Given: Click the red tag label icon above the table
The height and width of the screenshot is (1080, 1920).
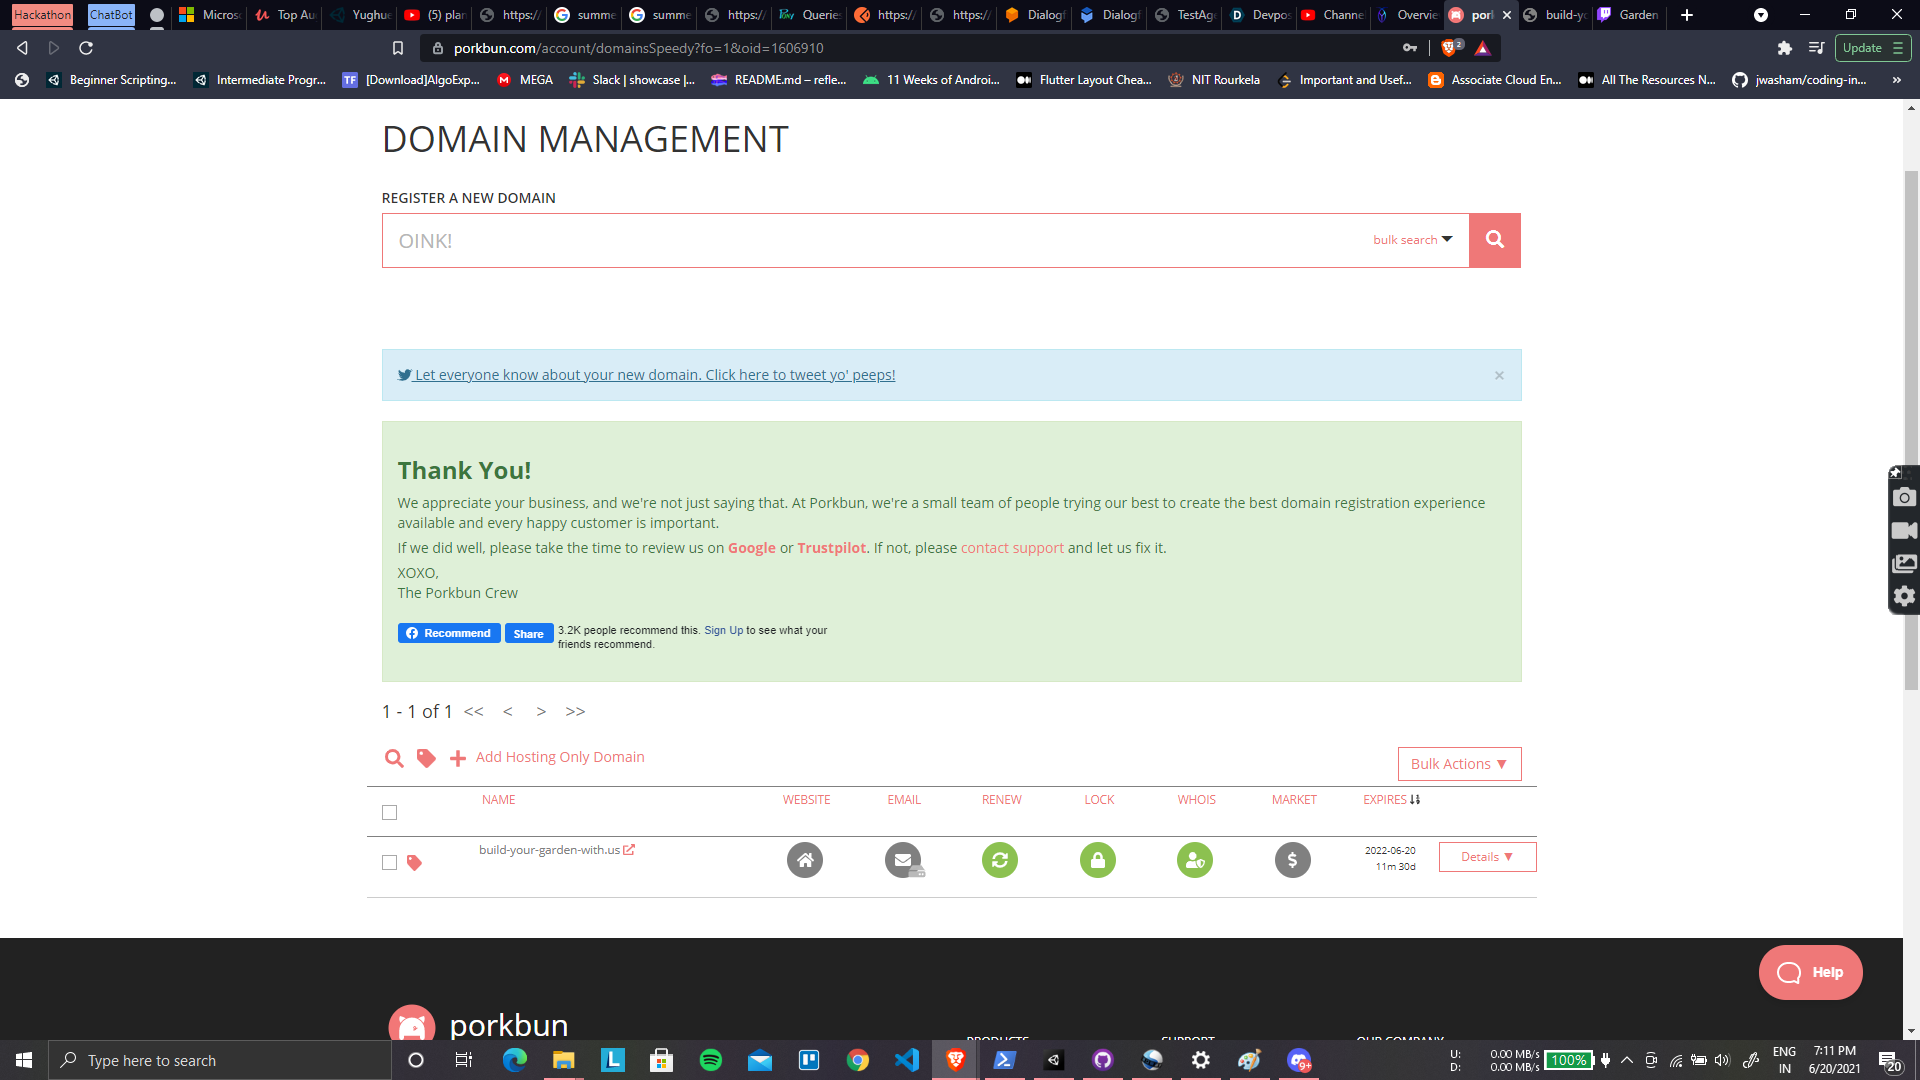Looking at the screenshot, I should click(425, 758).
